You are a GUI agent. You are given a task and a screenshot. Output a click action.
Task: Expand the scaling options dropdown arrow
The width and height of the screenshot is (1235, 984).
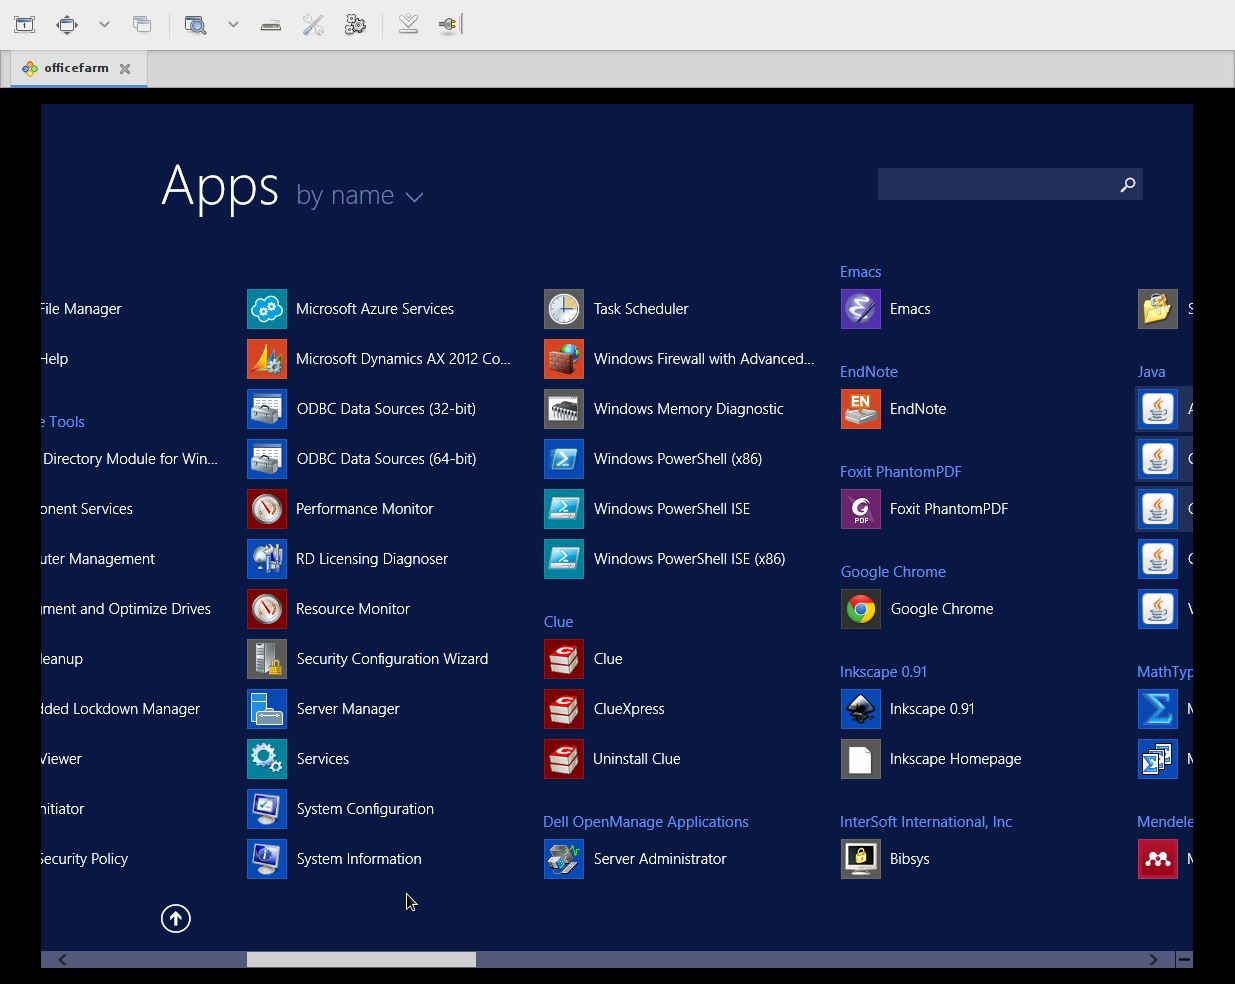pos(233,25)
